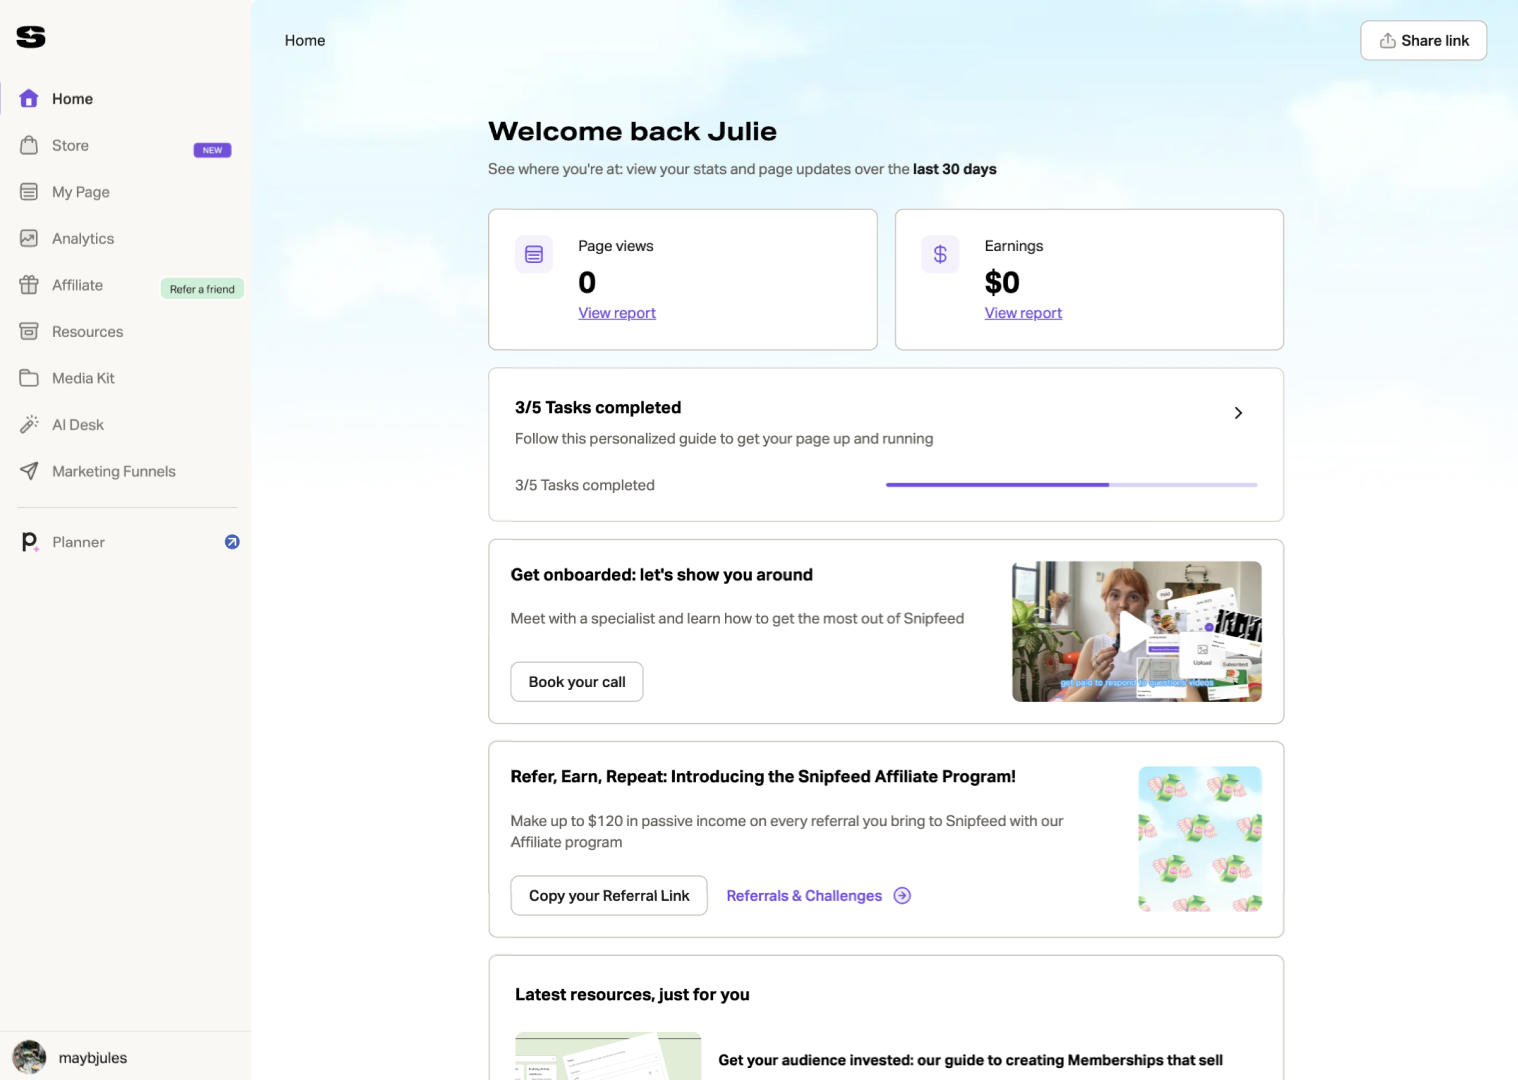Image resolution: width=1518 pixels, height=1080 pixels.
Task: Open the Store shopping bag icon
Action: pos(29,146)
